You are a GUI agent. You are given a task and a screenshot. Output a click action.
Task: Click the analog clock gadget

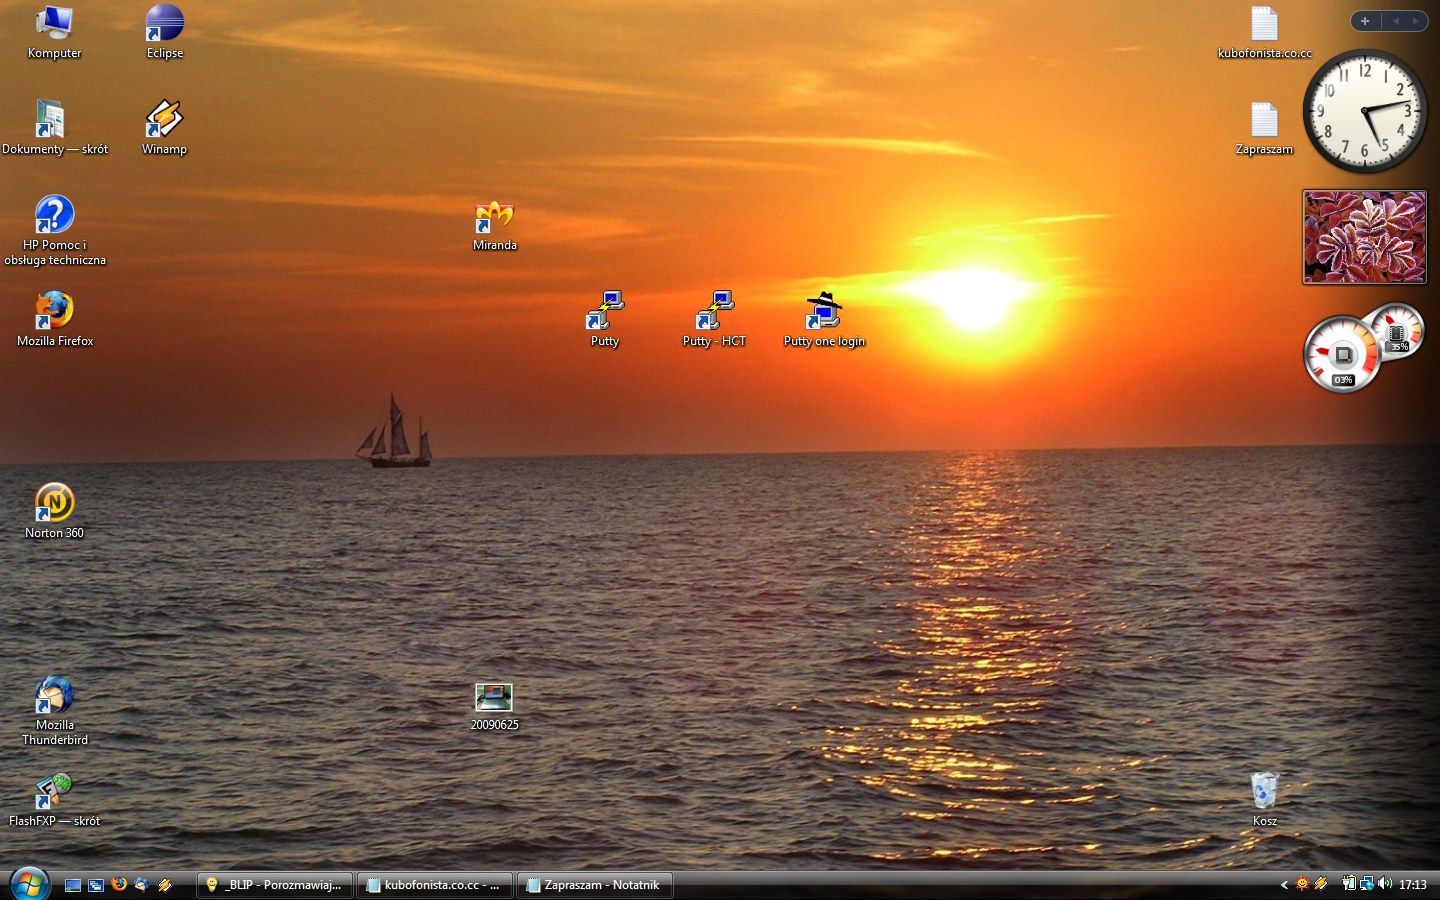[1364, 110]
